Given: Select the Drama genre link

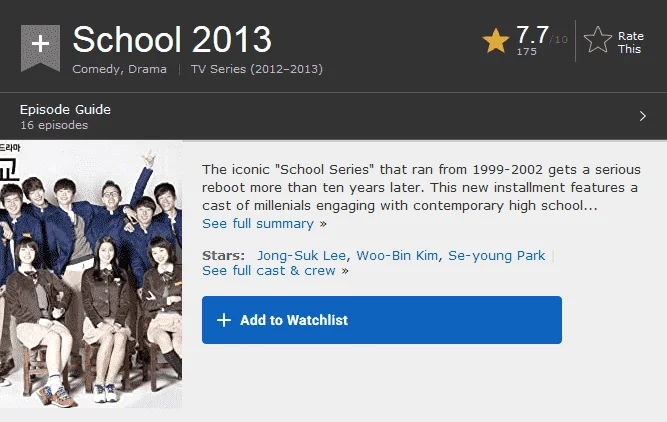Looking at the screenshot, I should pos(147,69).
